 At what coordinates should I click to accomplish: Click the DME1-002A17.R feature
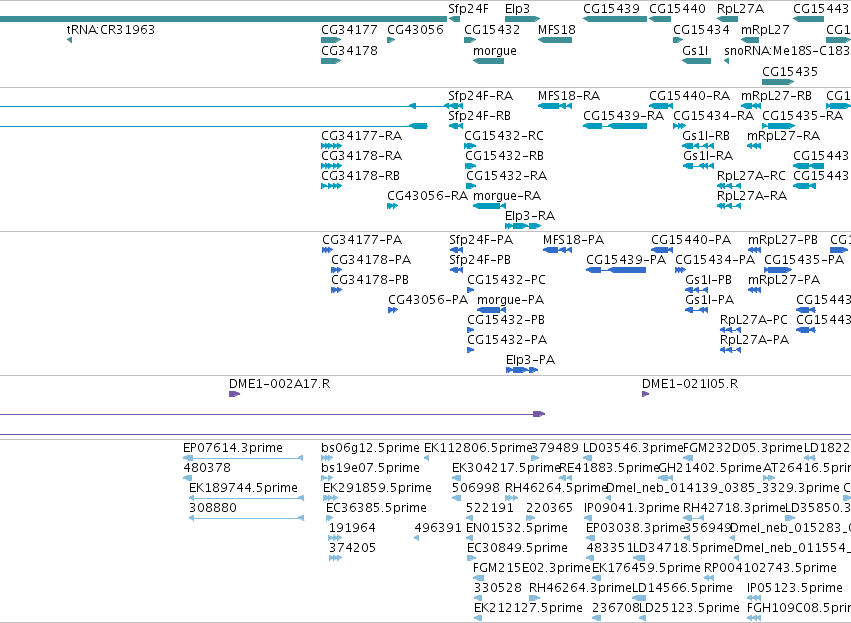click(x=234, y=394)
